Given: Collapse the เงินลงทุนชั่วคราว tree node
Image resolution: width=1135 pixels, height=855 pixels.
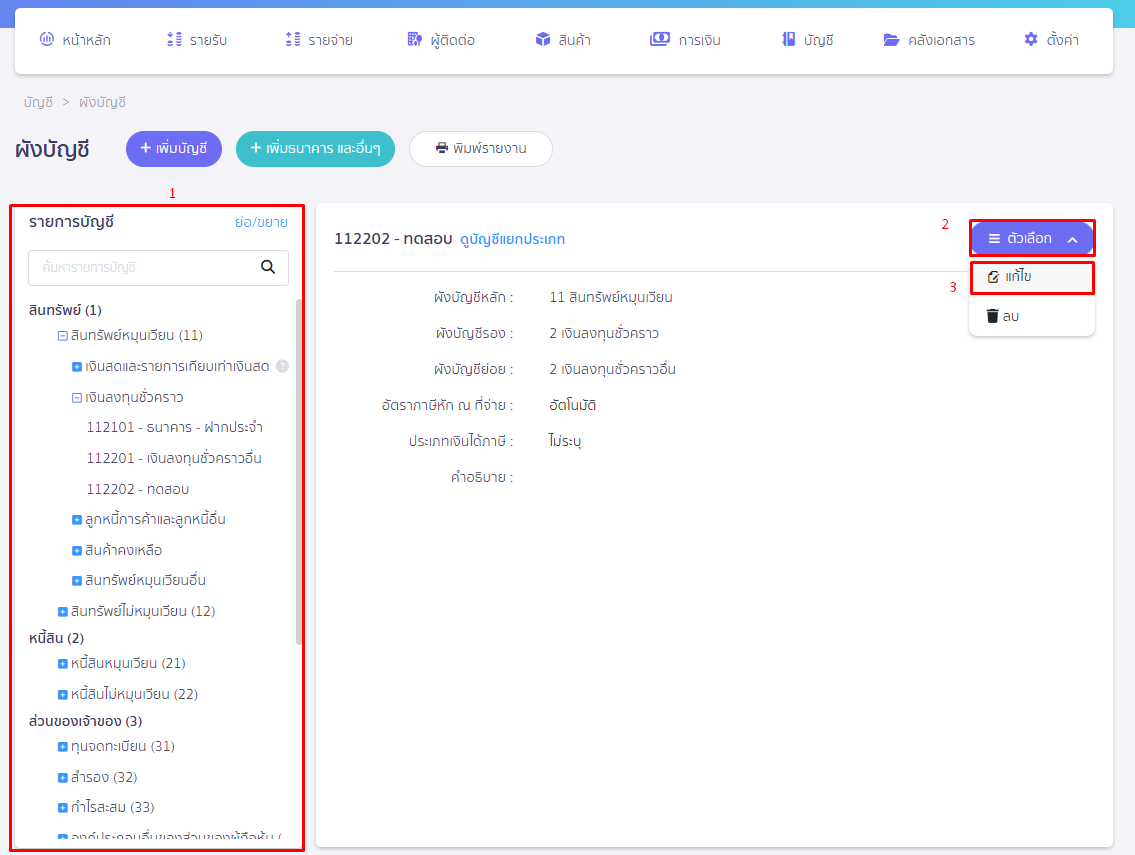Looking at the screenshot, I should (77, 397).
